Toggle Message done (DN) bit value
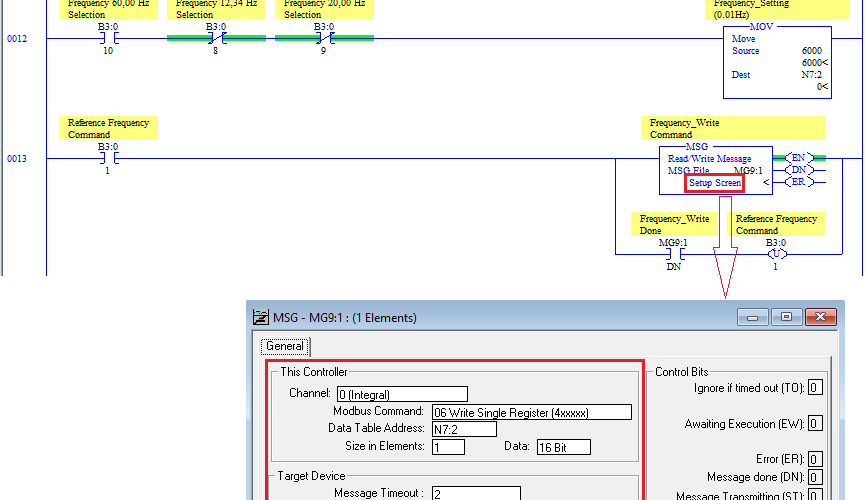The width and height of the screenshot is (867, 500). tap(815, 477)
